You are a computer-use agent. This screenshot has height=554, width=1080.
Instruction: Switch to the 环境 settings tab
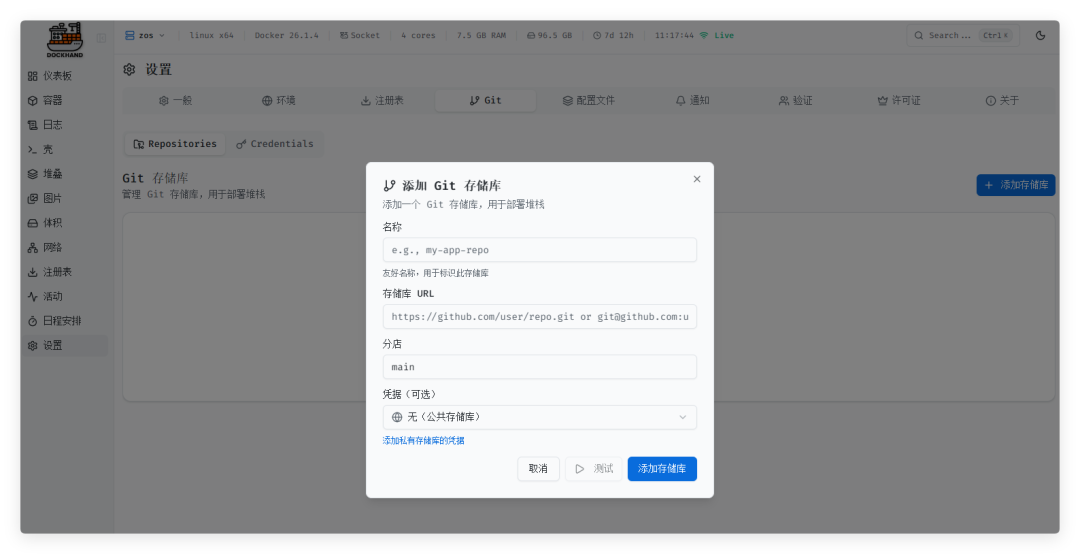pyautogui.click(x=278, y=101)
